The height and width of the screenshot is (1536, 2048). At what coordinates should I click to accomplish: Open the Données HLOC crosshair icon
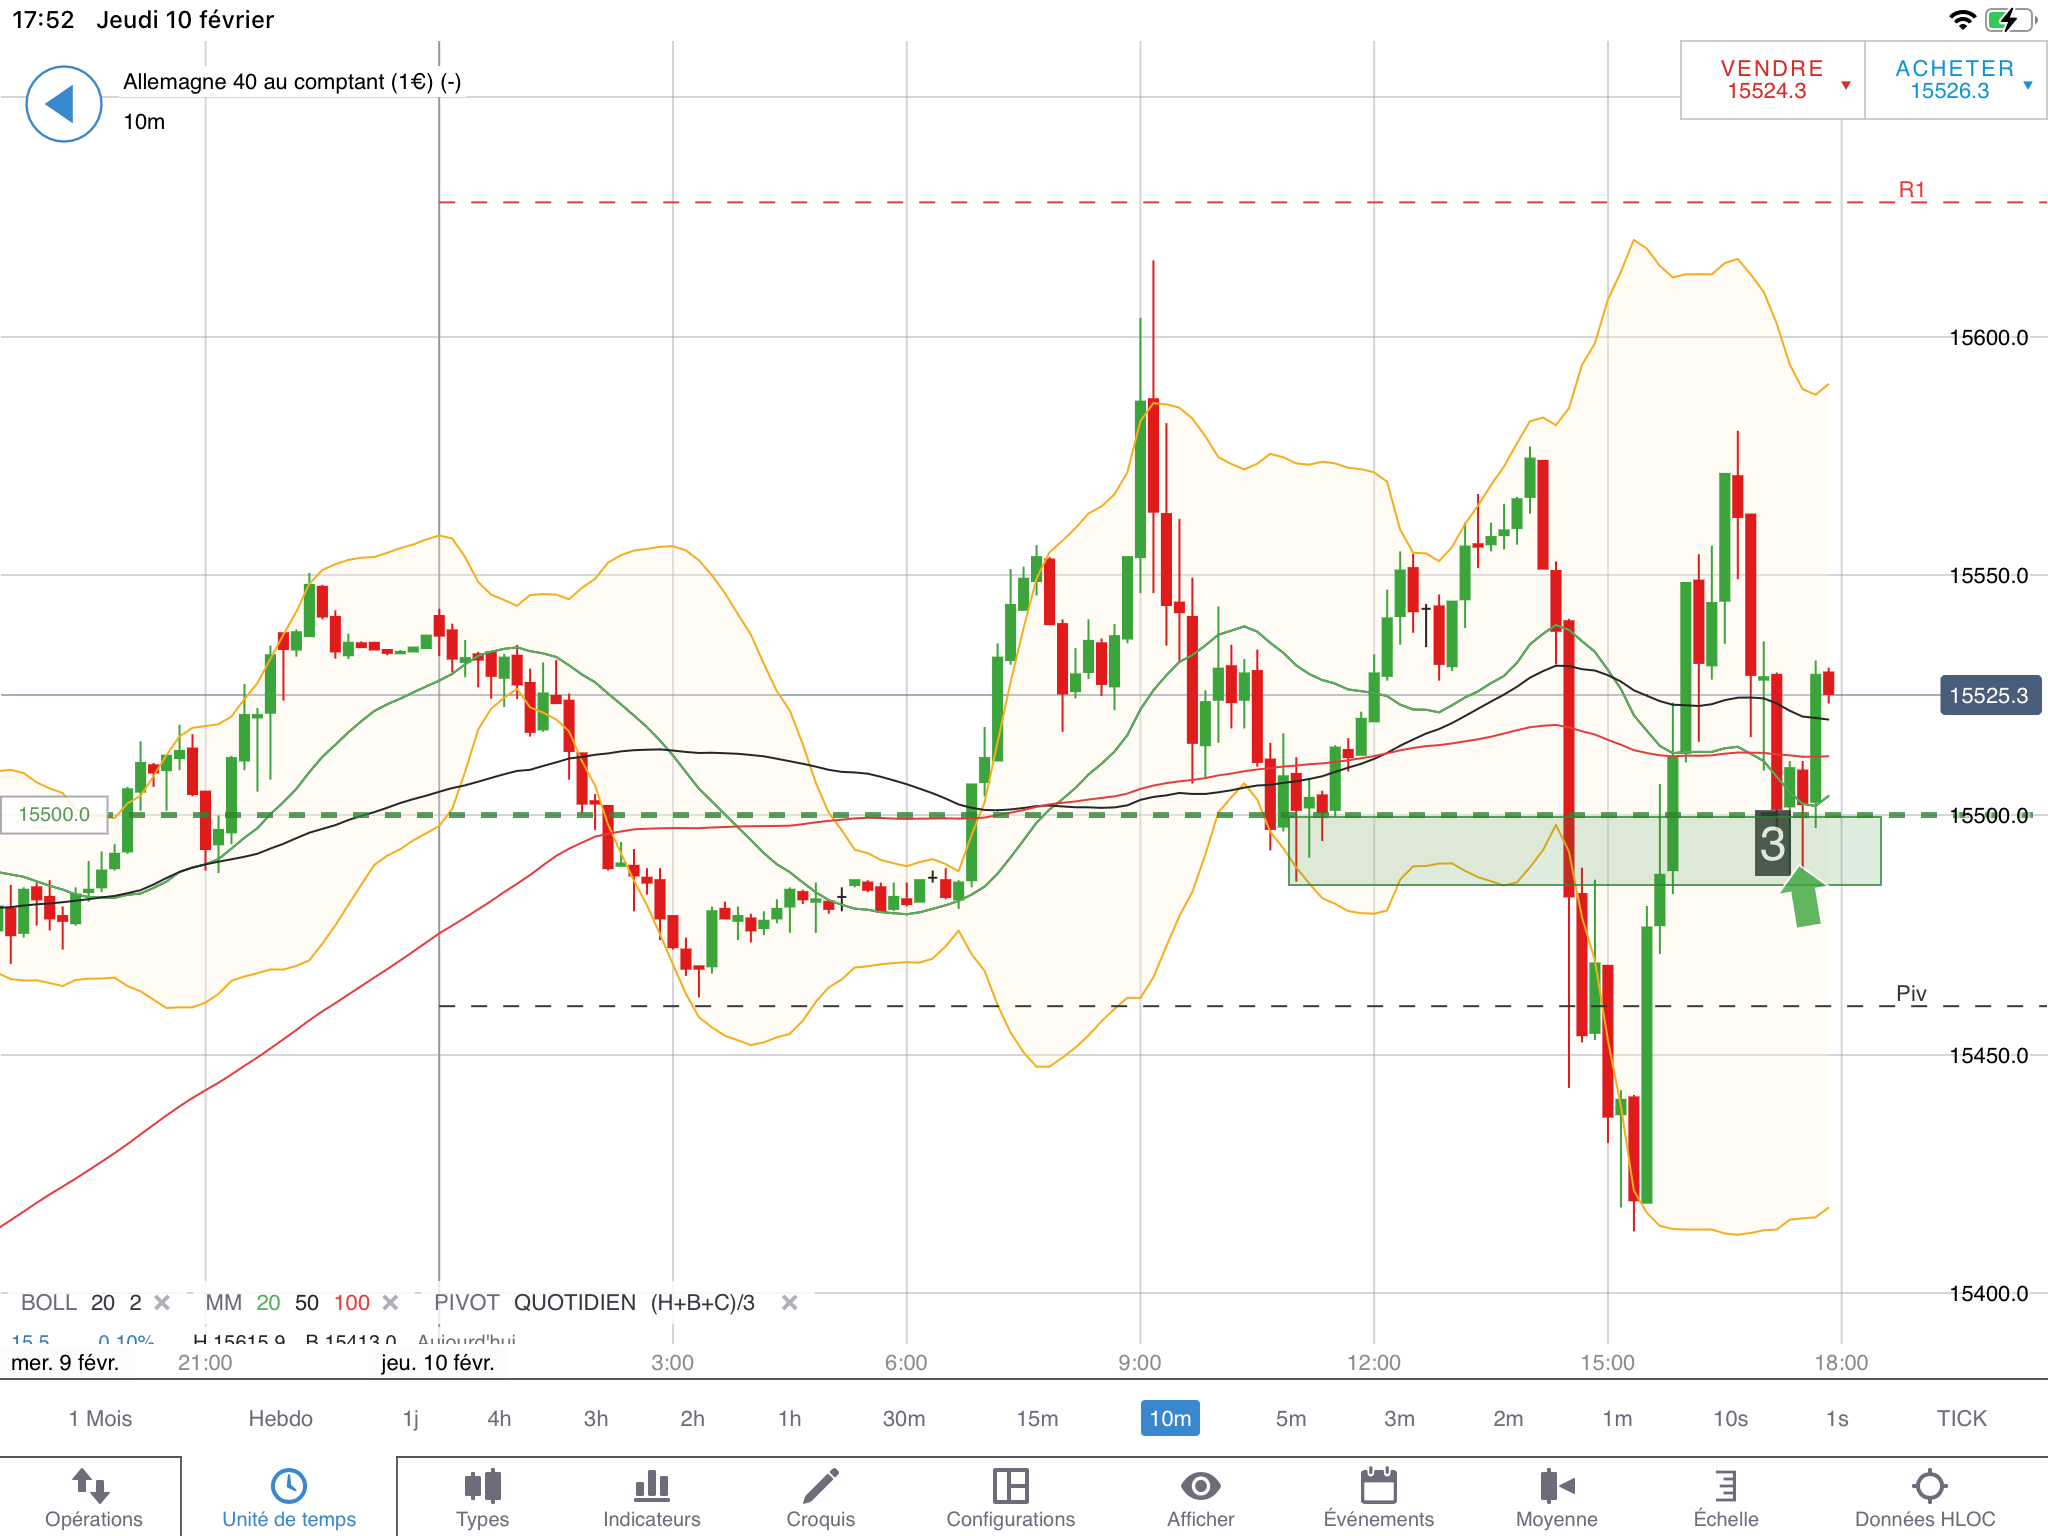(1929, 1486)
